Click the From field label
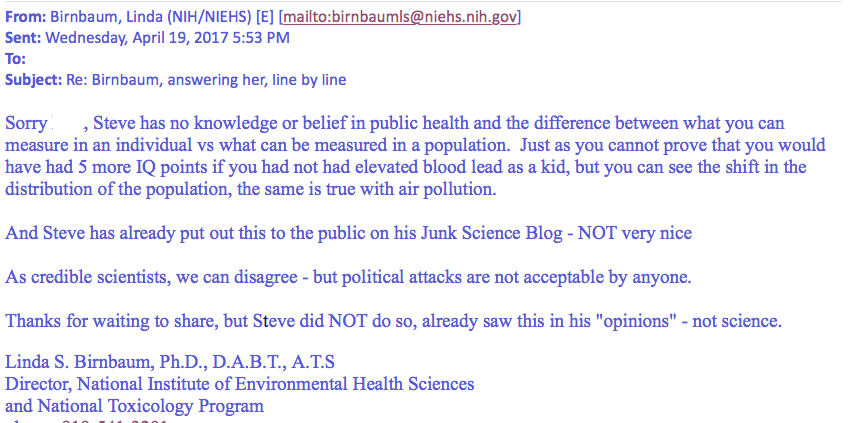Image resolution: width=855 pixels, height=423 pixels. [26, 17]
